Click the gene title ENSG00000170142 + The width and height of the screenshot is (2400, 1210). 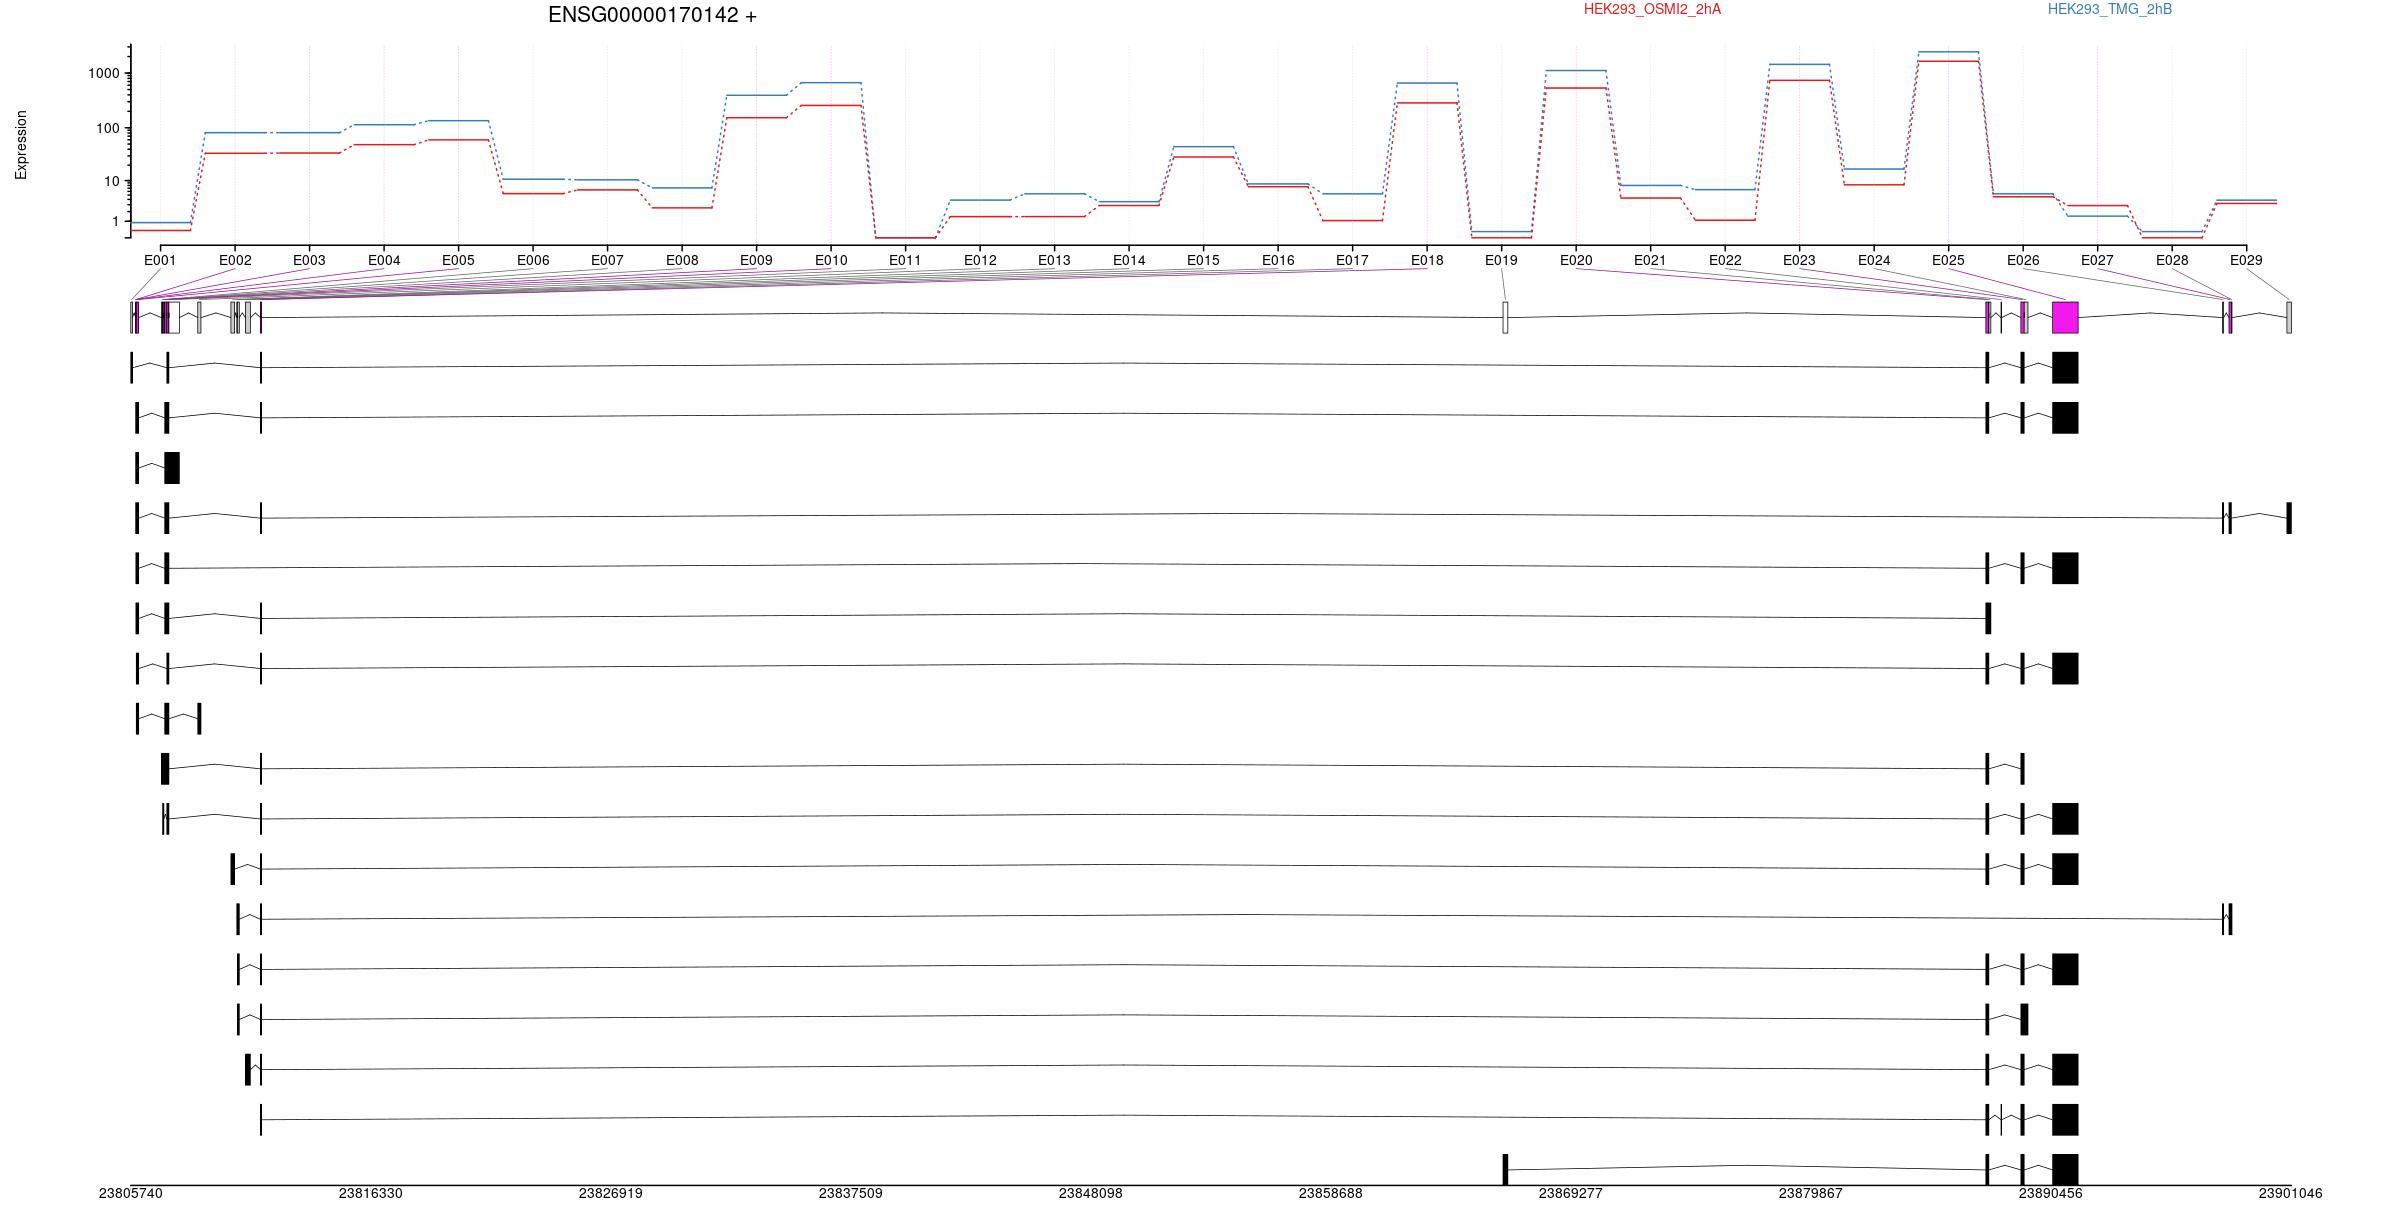tap(652, 15)
